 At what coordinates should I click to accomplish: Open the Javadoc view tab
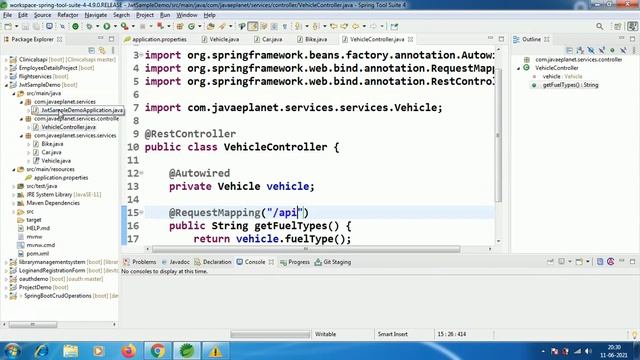[176, 262]
